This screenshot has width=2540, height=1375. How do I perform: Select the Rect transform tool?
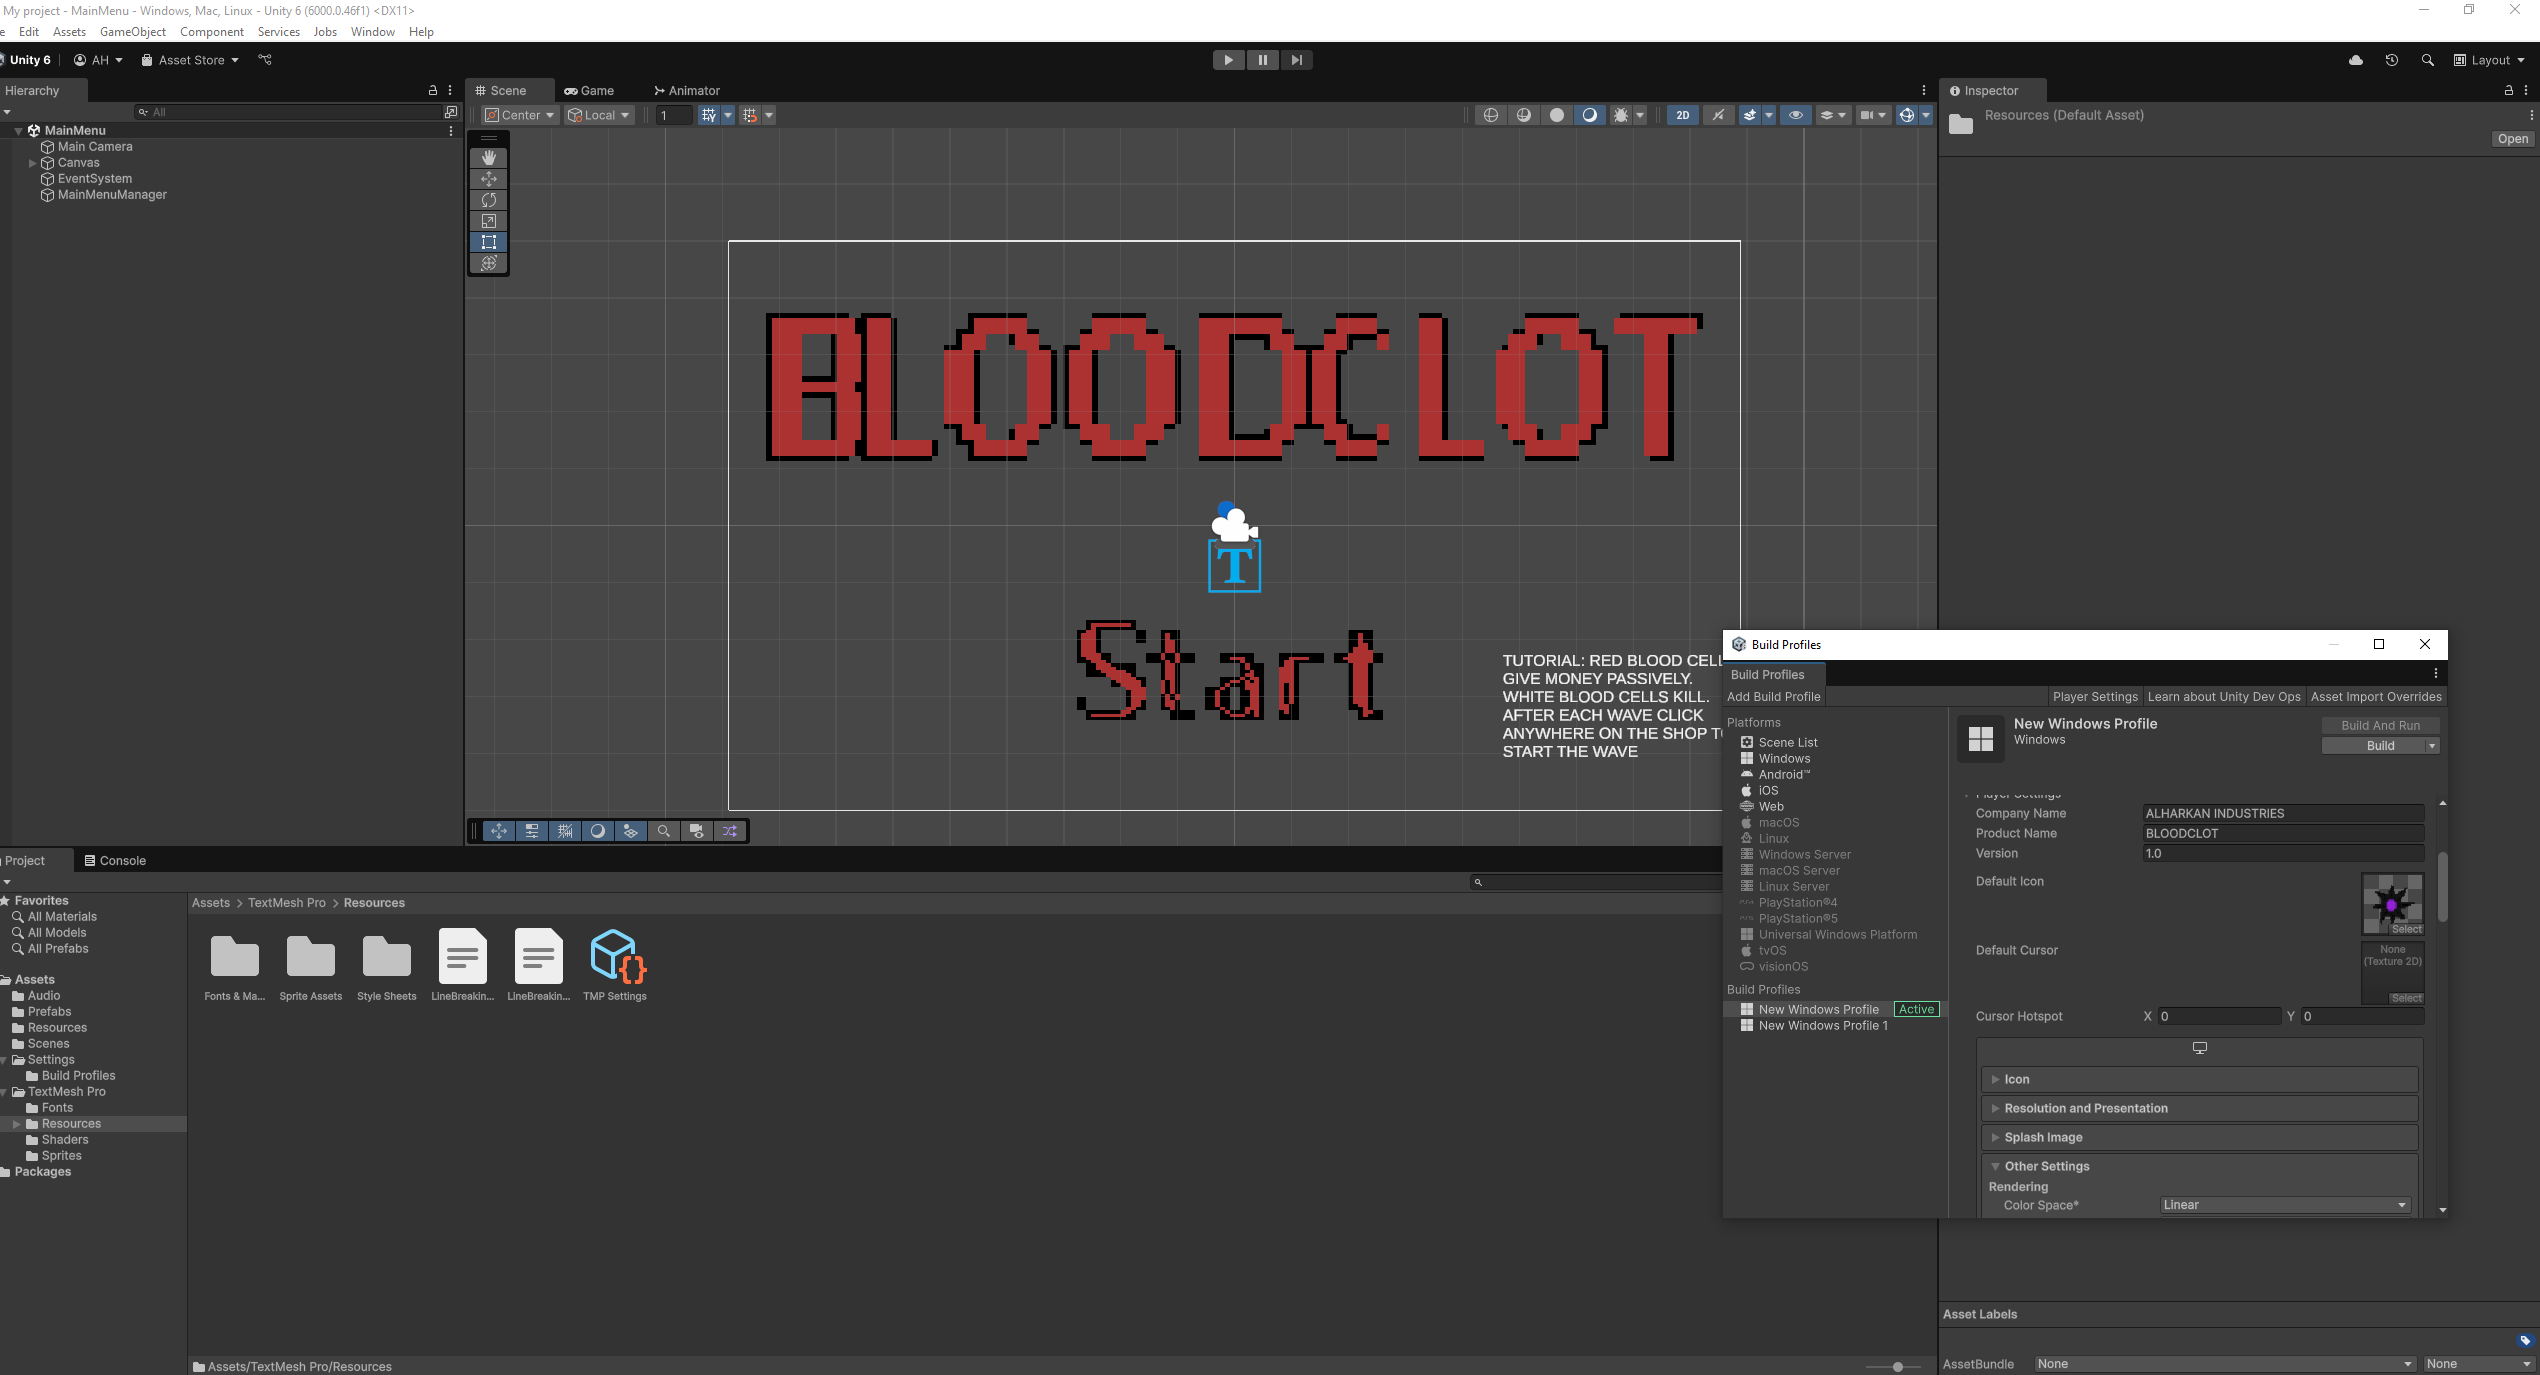pos(488,242)
